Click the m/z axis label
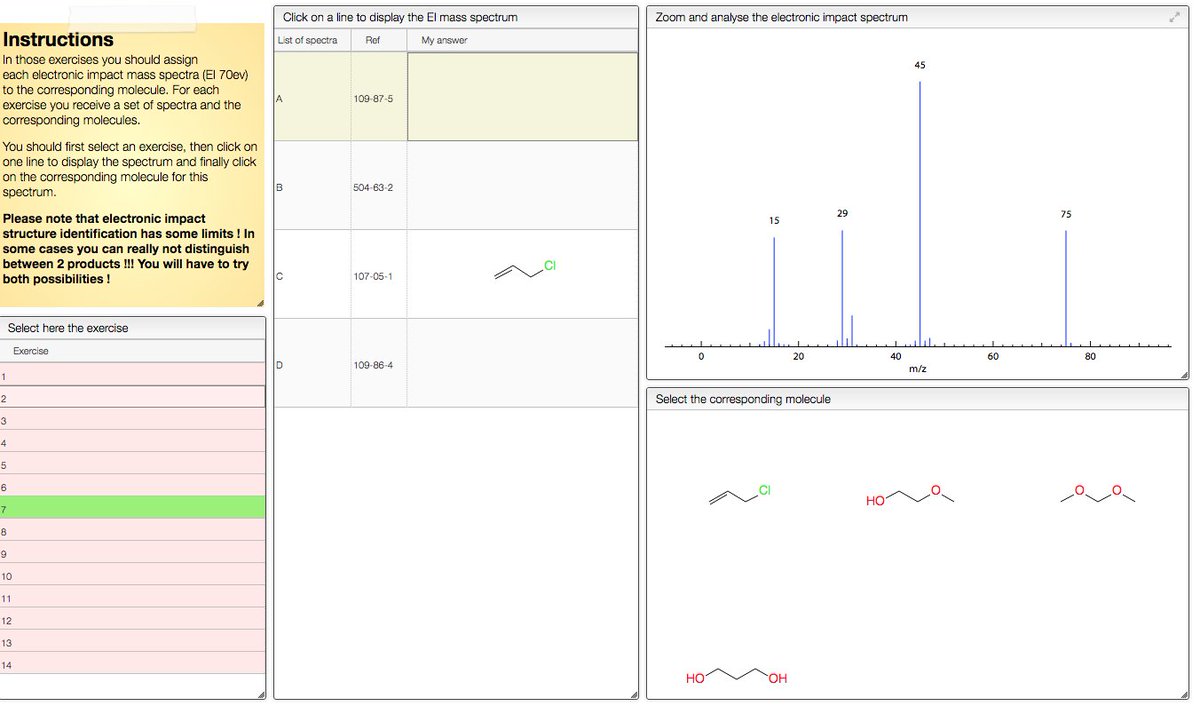The width and height of the screenshot is (1200, 706). [917, 369]
